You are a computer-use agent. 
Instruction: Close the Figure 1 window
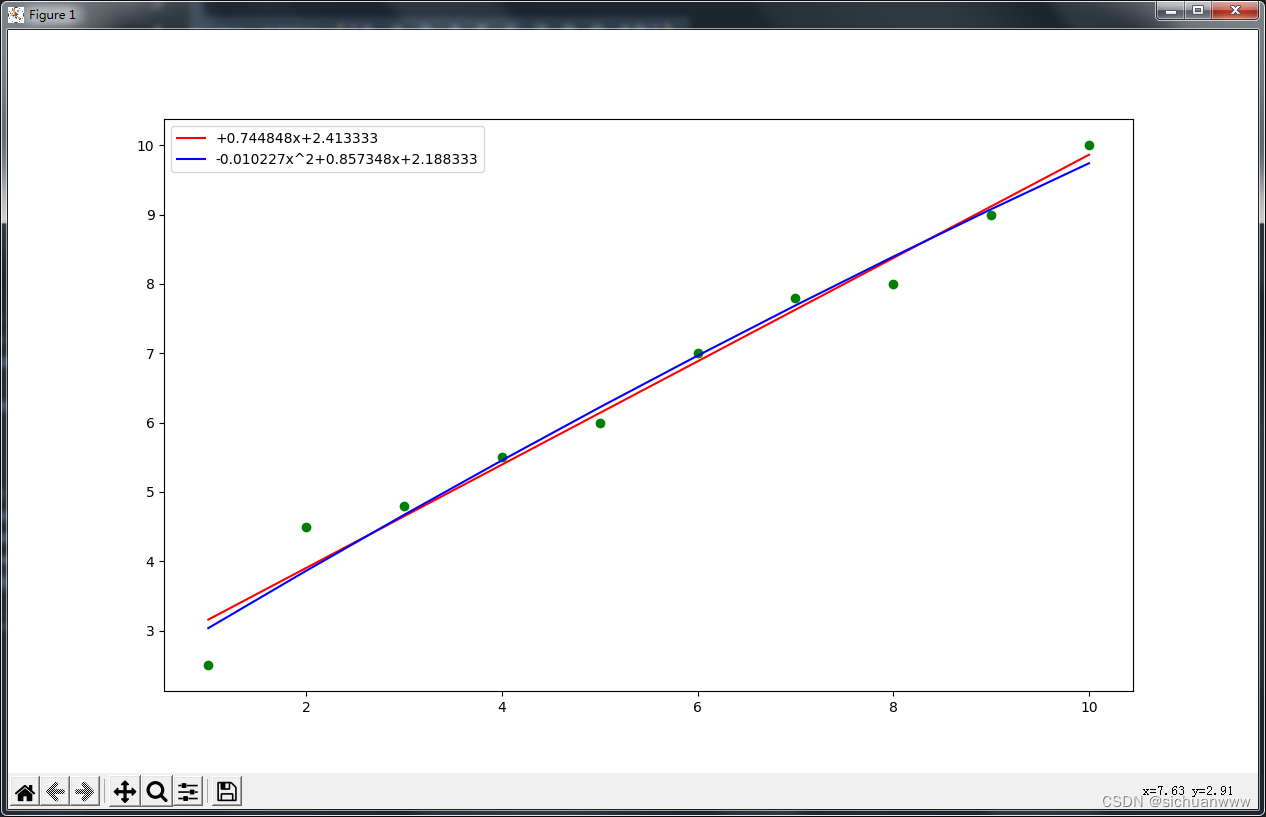1235,10
